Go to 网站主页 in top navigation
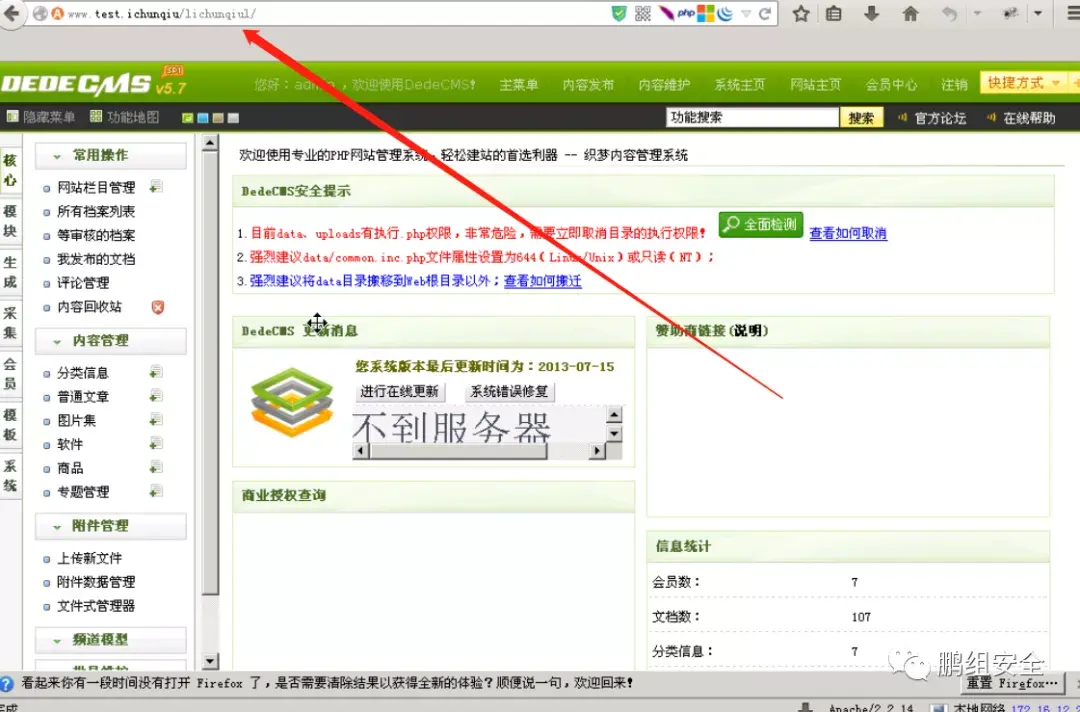The width and height of the screenshot is (1080, 712). pos(816,85)
